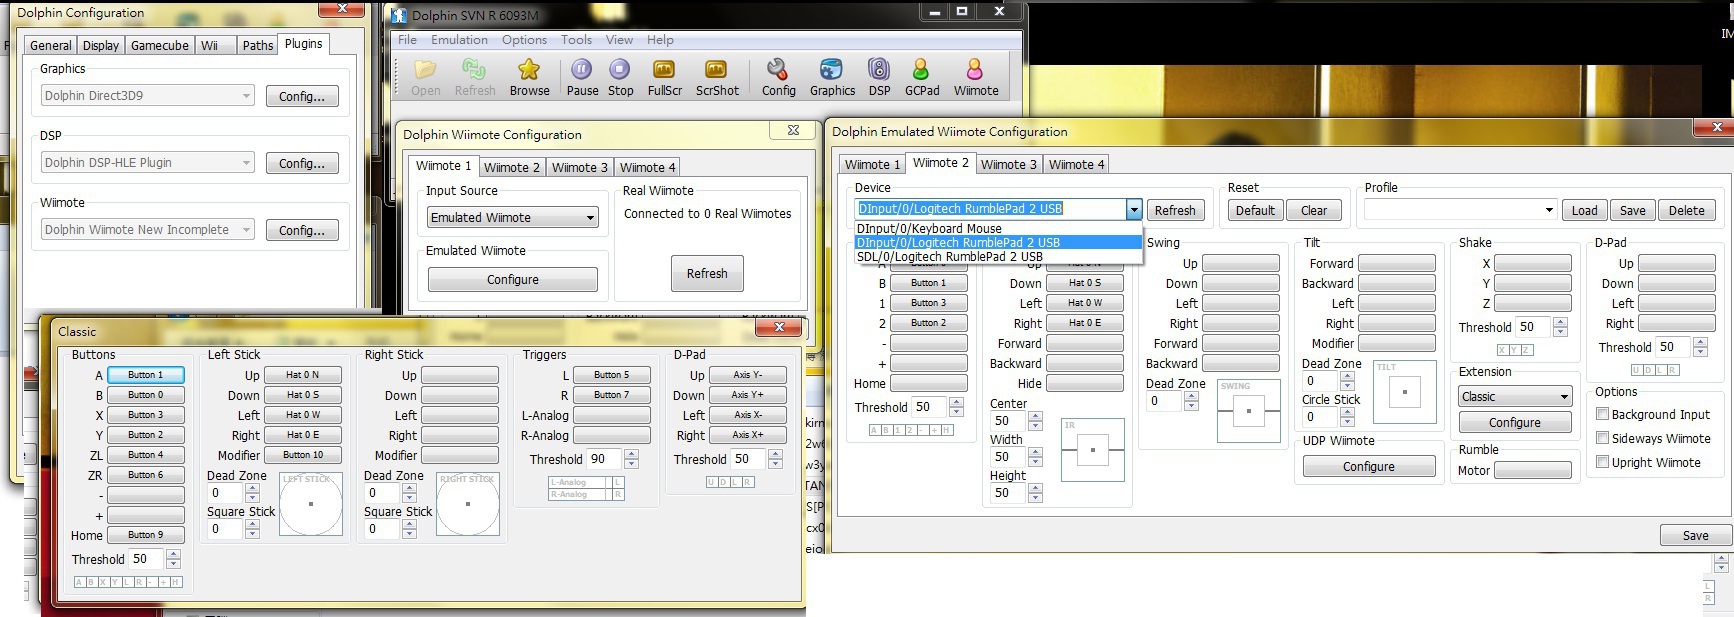Open the Wiimote plugin dropdown
1734x617 pixels.
pyautogui.click(x=148, y=230)
